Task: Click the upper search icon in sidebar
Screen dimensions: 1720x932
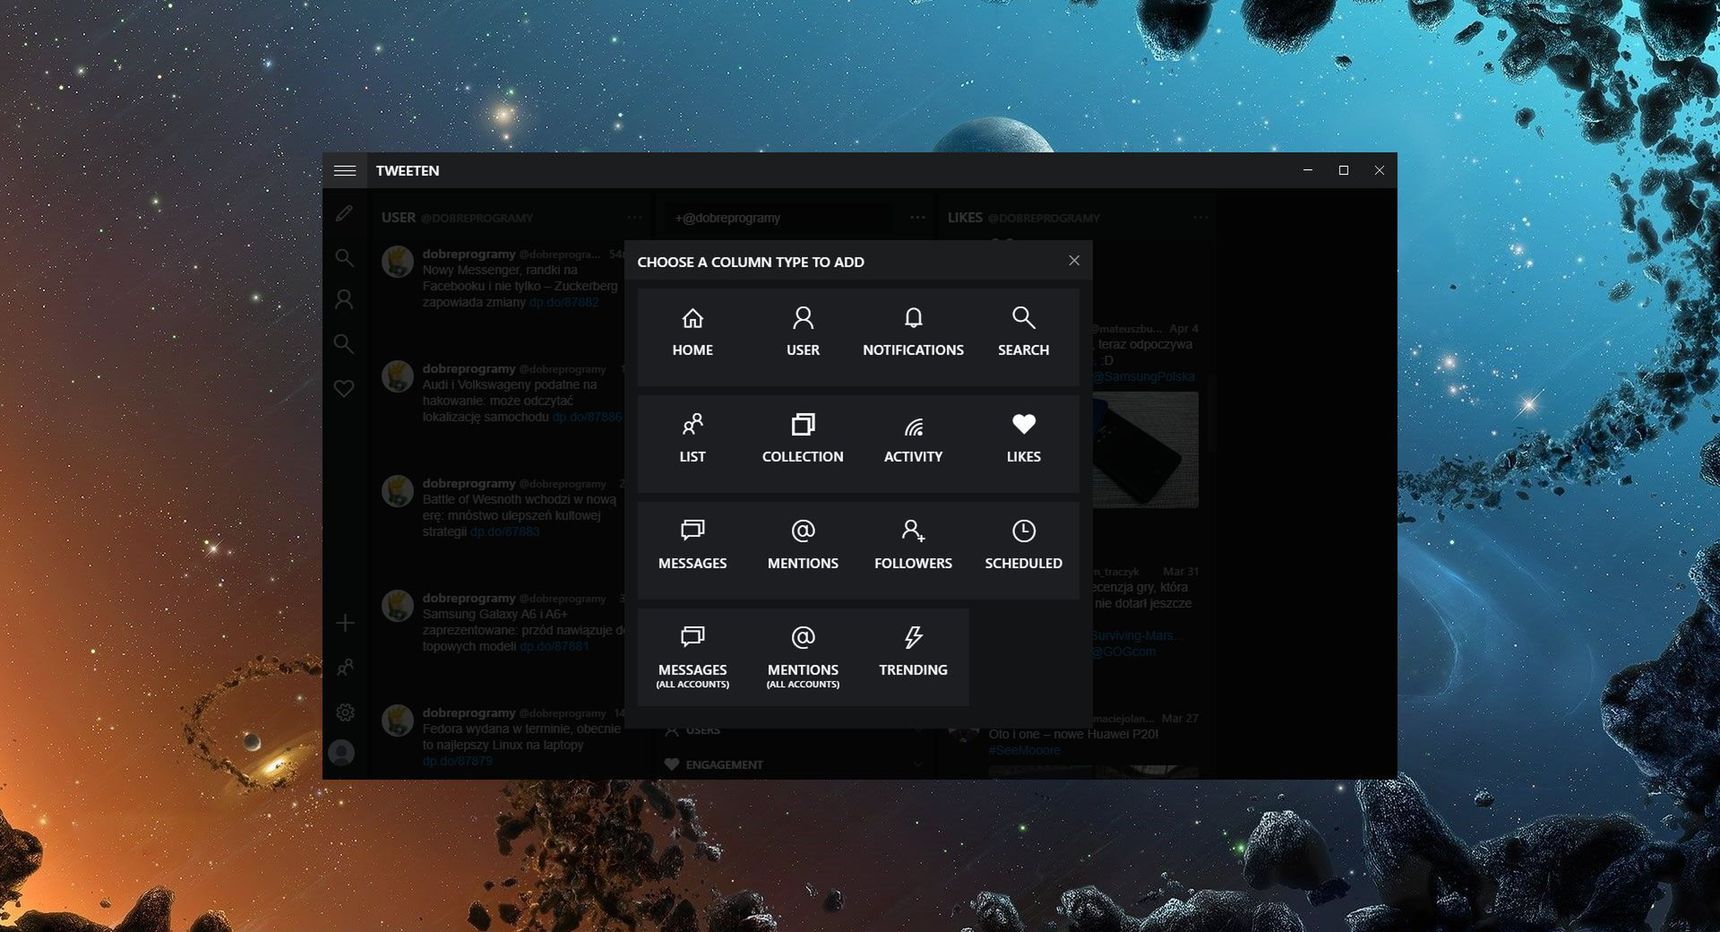Action: pyautogui.click(x=344, y=257)
